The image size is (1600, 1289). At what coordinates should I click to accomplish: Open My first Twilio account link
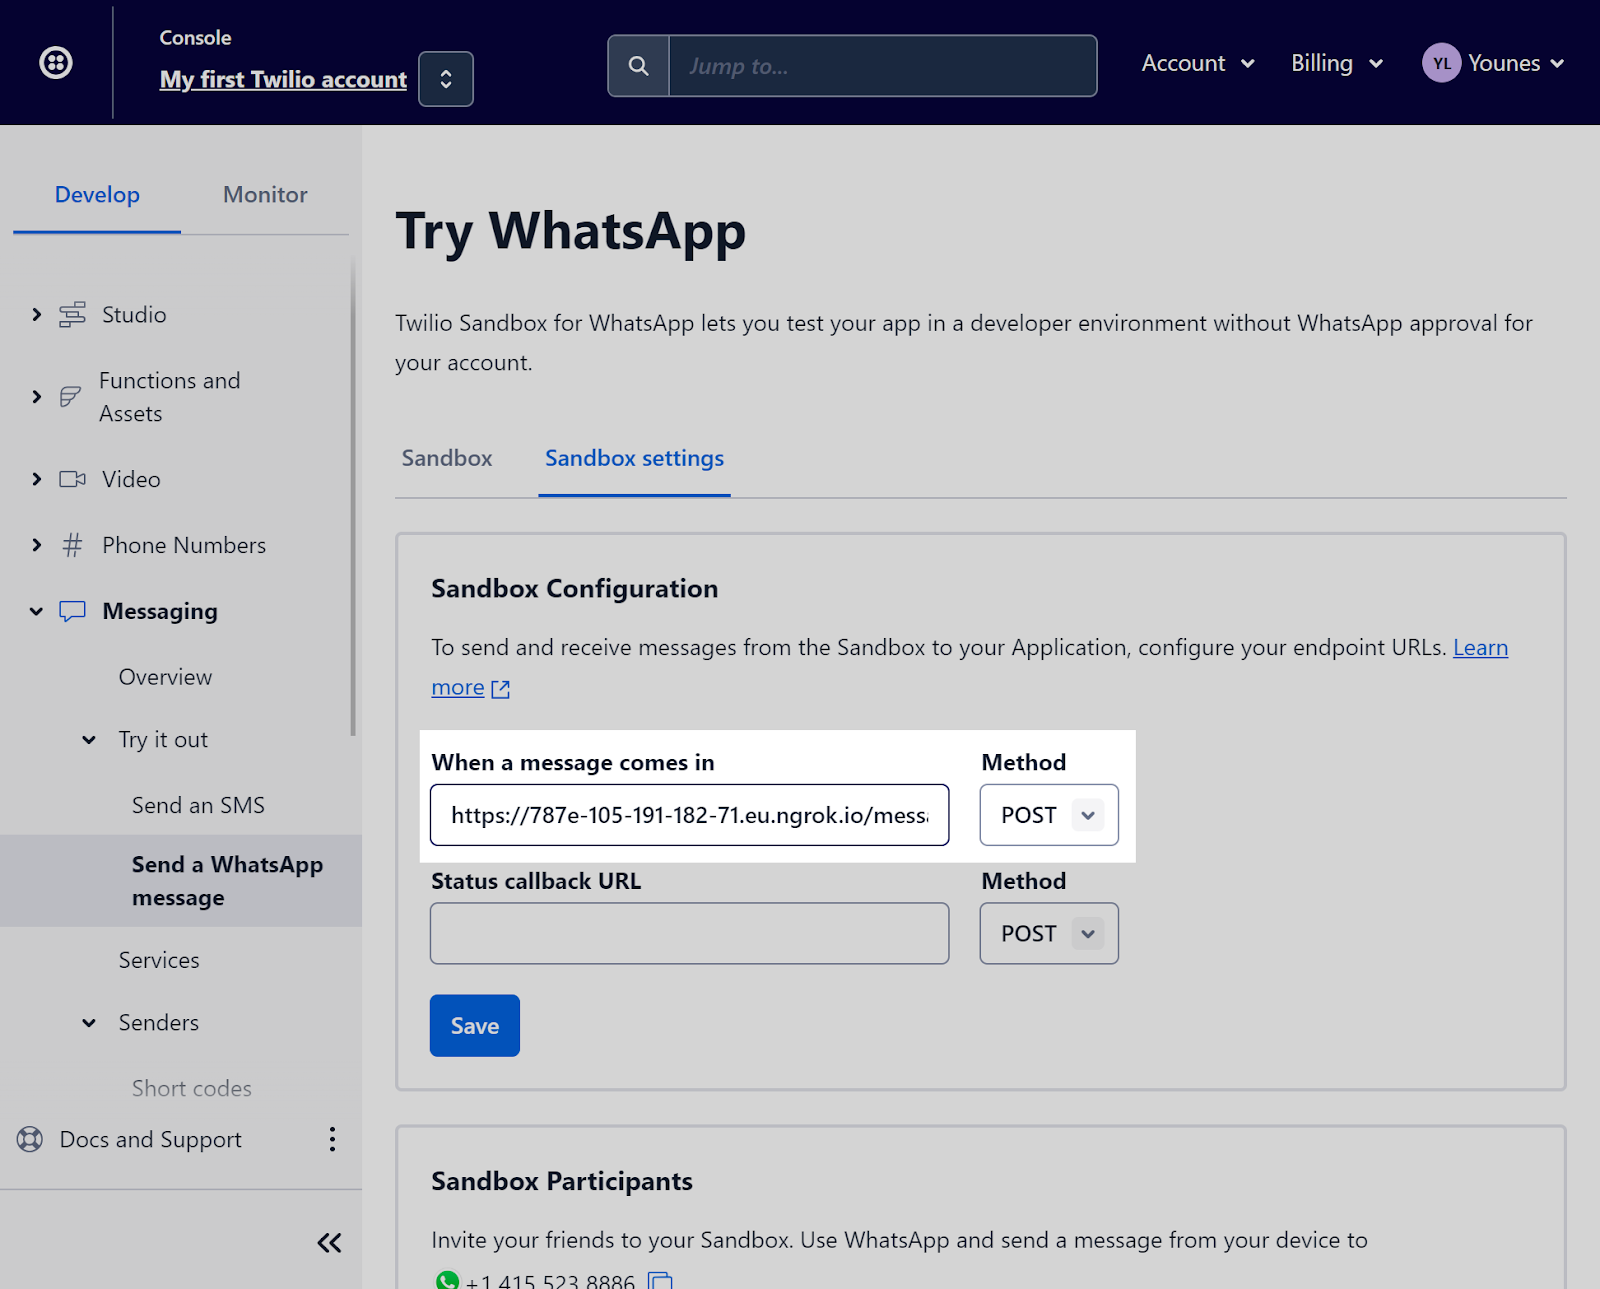tap(283, 79)
